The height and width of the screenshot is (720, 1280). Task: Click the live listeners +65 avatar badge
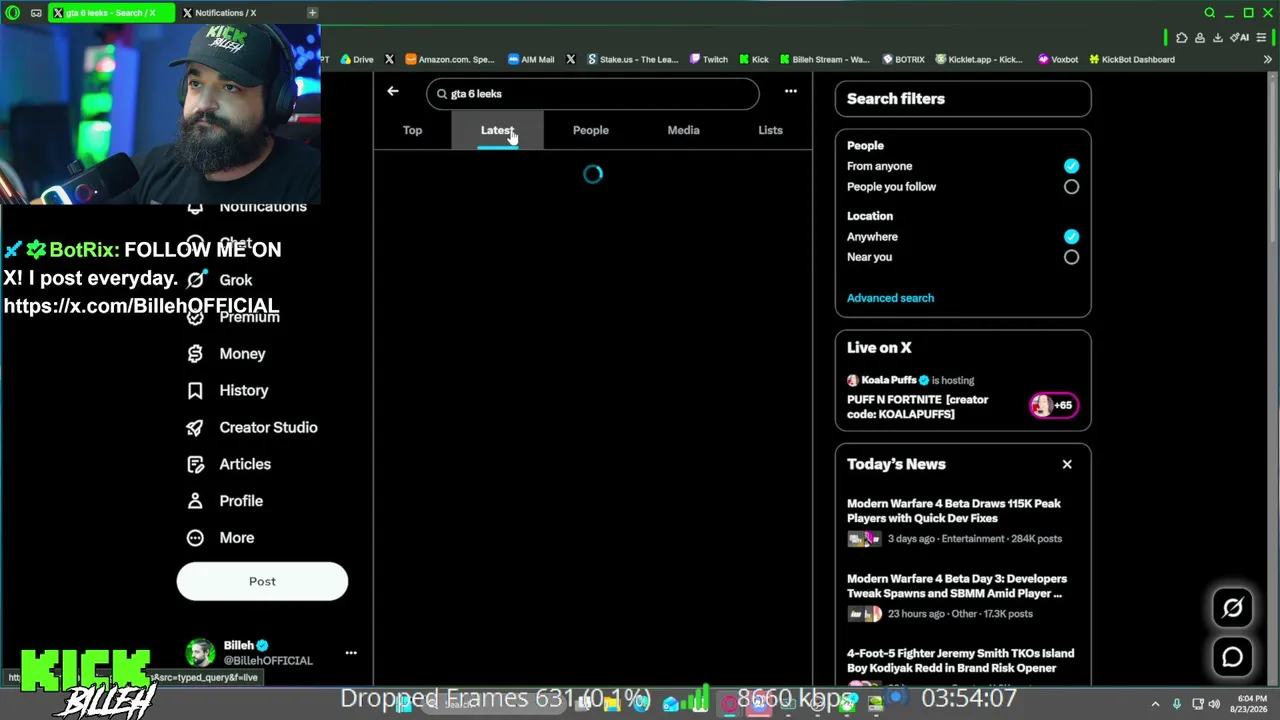tap(1053, 405)
